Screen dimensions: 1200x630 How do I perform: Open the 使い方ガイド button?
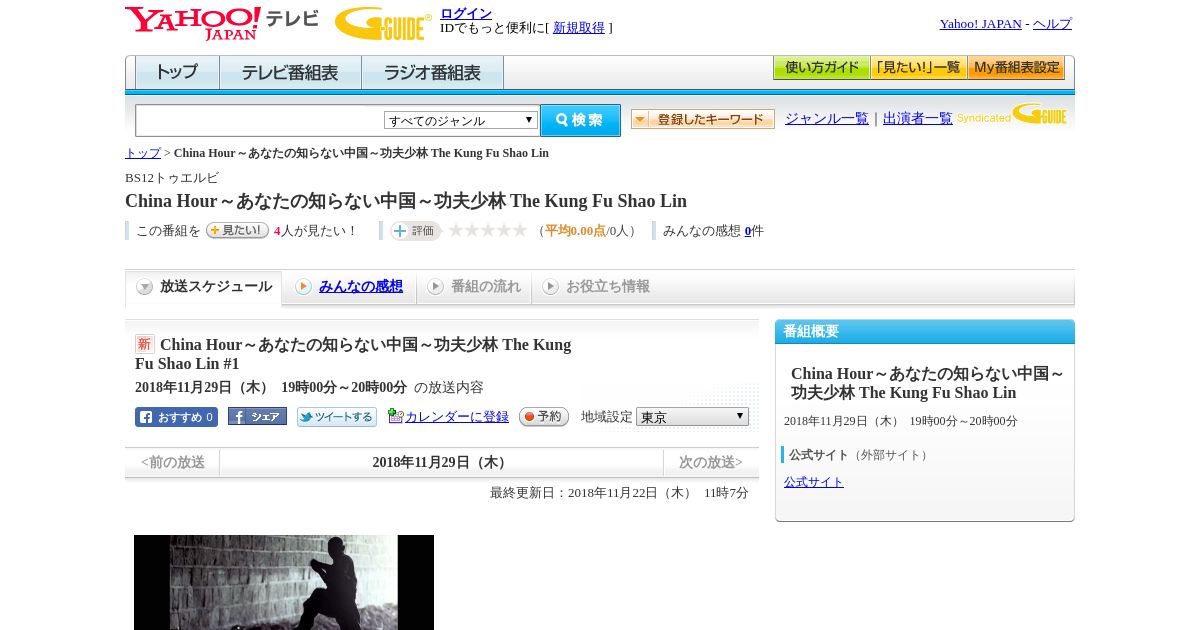[x=821, y=68]
